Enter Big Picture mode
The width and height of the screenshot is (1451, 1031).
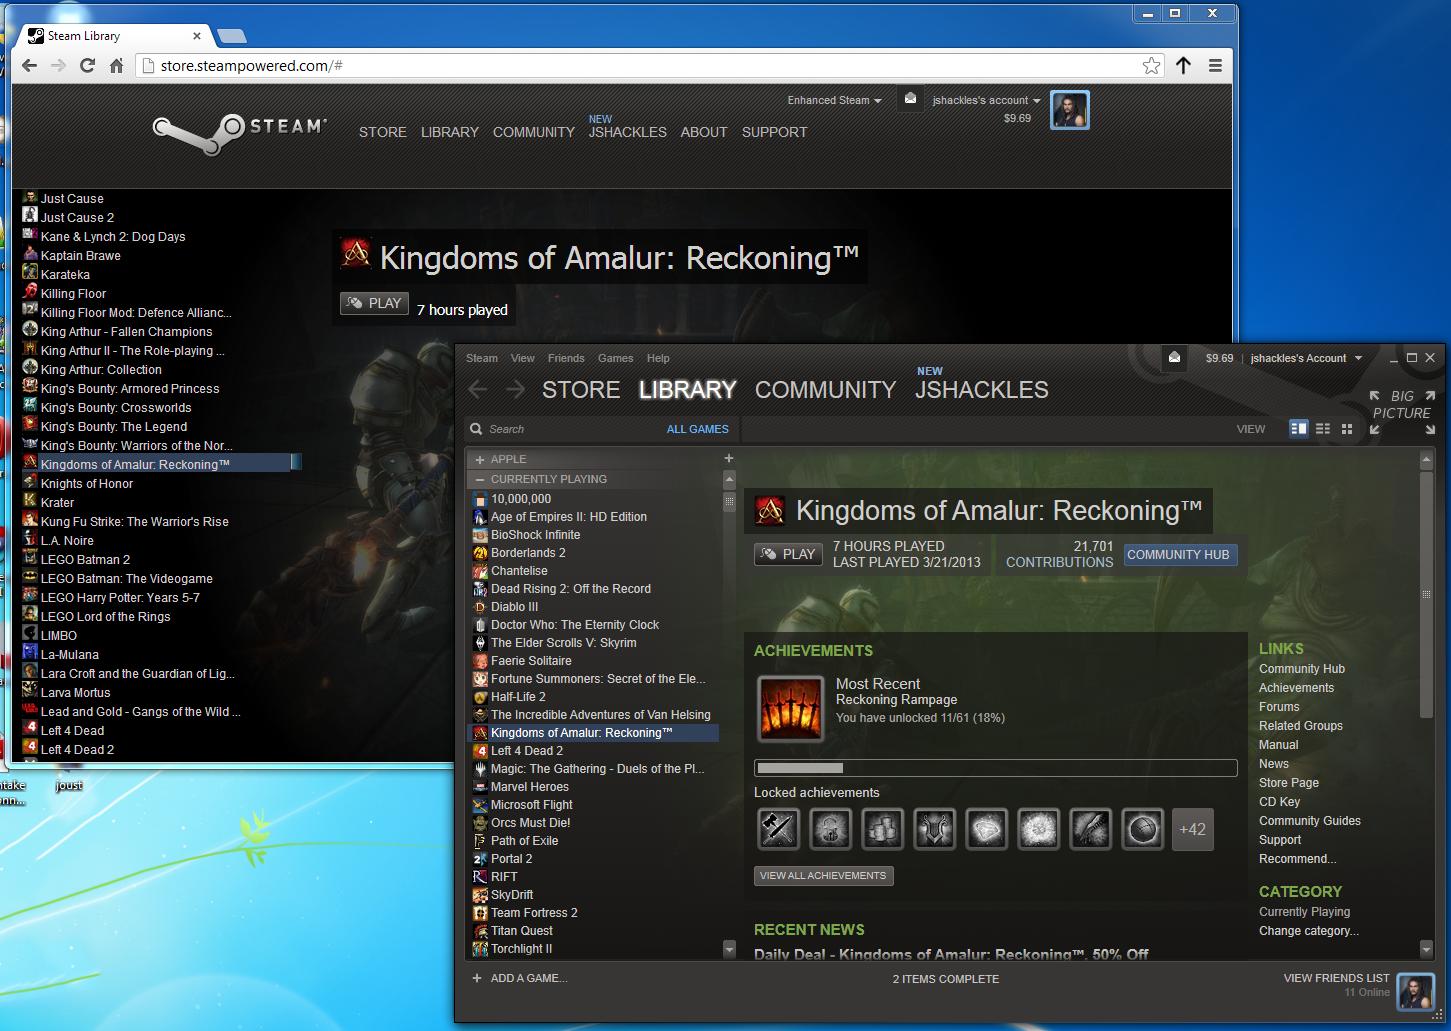coord(1402,412)
